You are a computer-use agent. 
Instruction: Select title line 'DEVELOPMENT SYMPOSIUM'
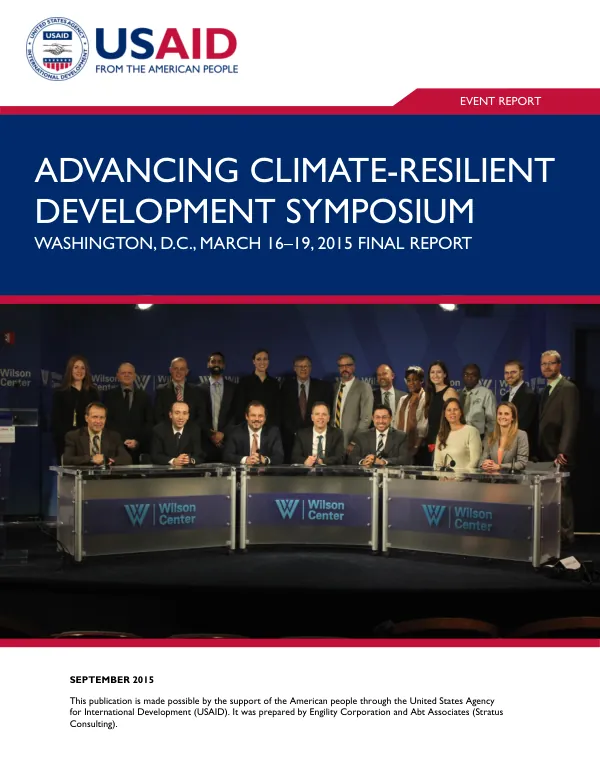255,210
